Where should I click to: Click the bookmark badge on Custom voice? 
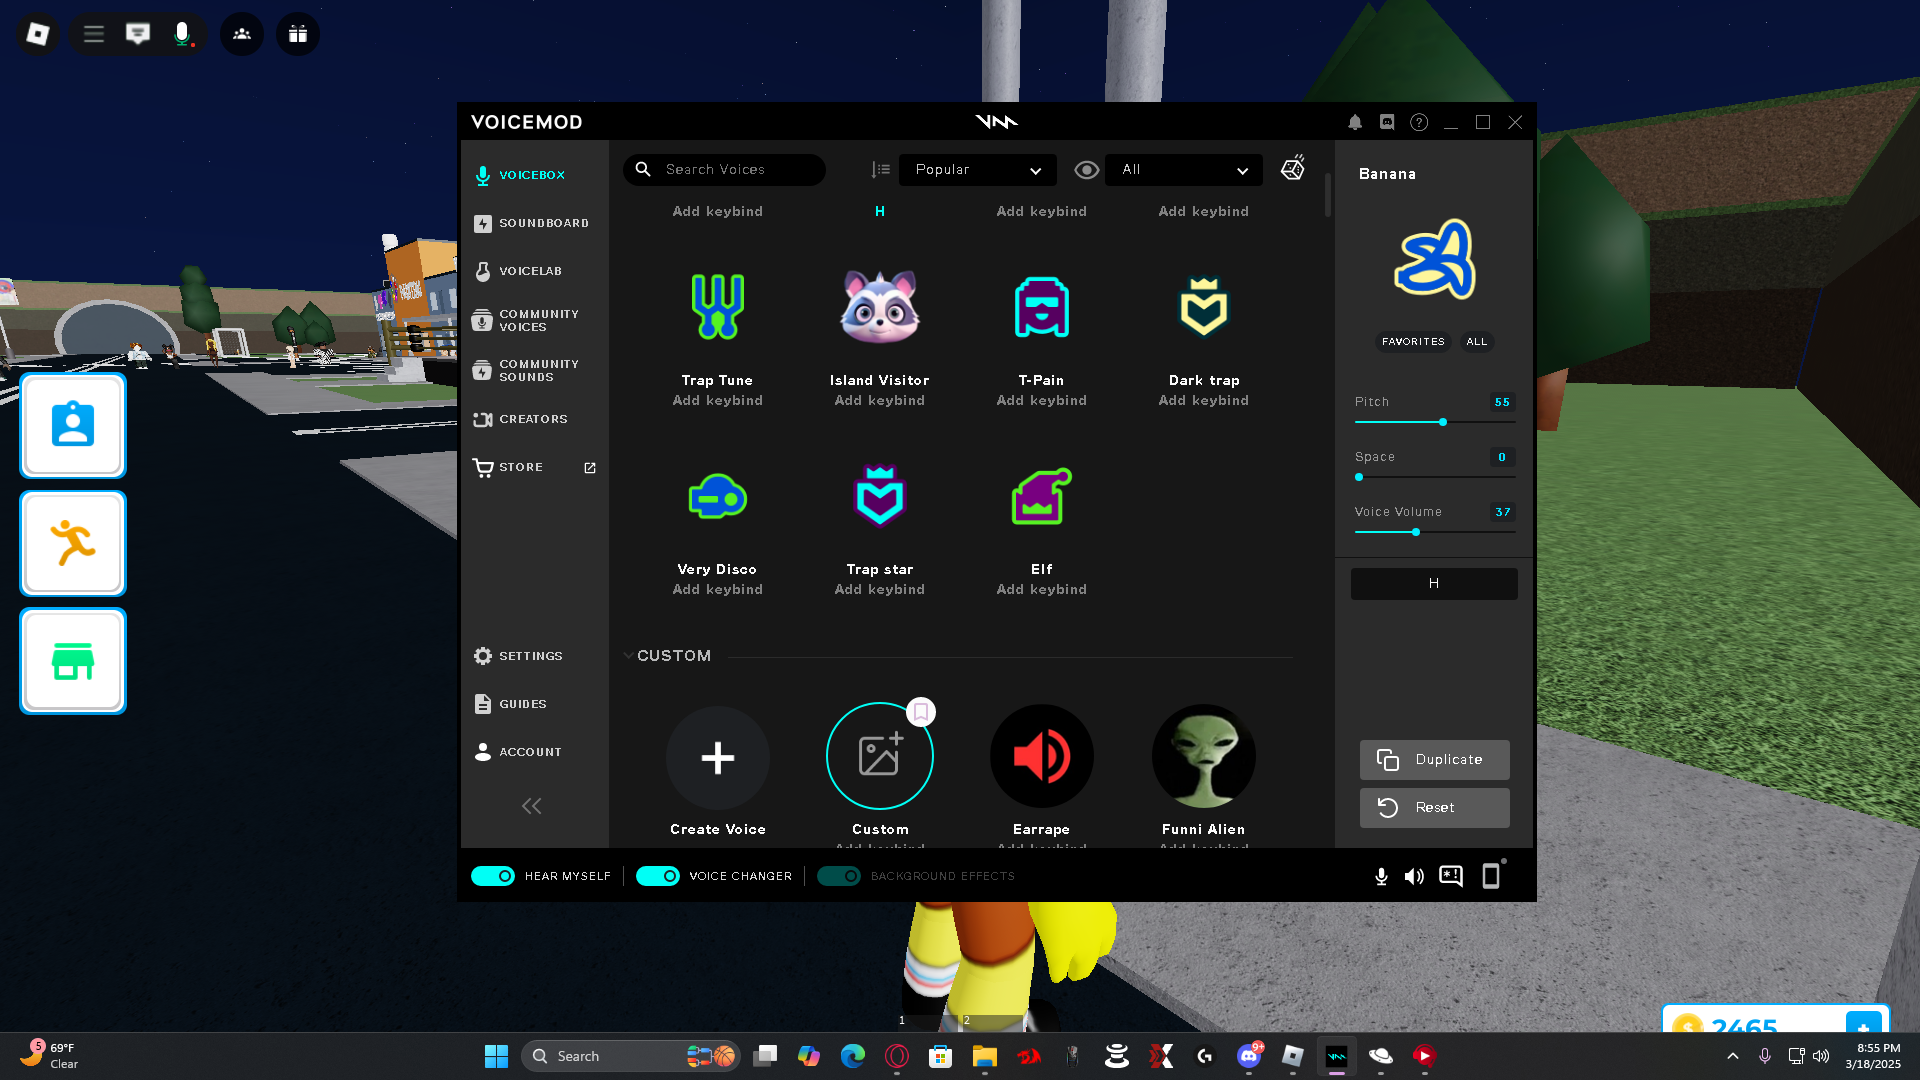921,712
